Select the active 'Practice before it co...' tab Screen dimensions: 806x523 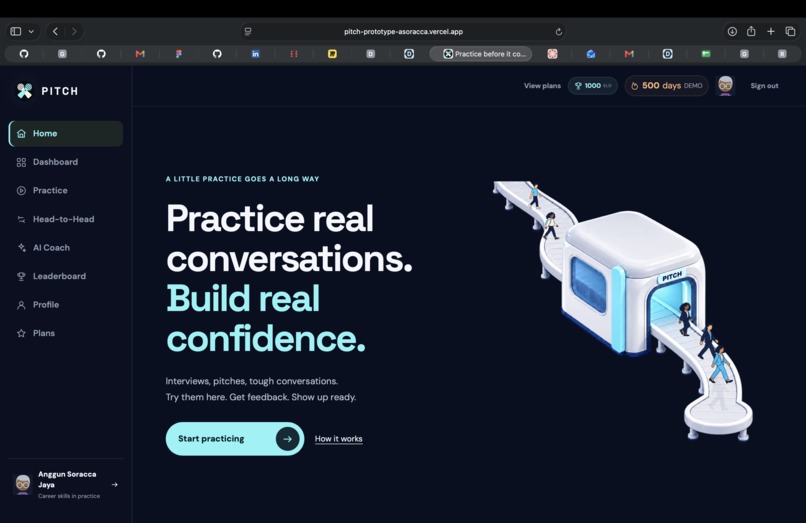(481, 53)
